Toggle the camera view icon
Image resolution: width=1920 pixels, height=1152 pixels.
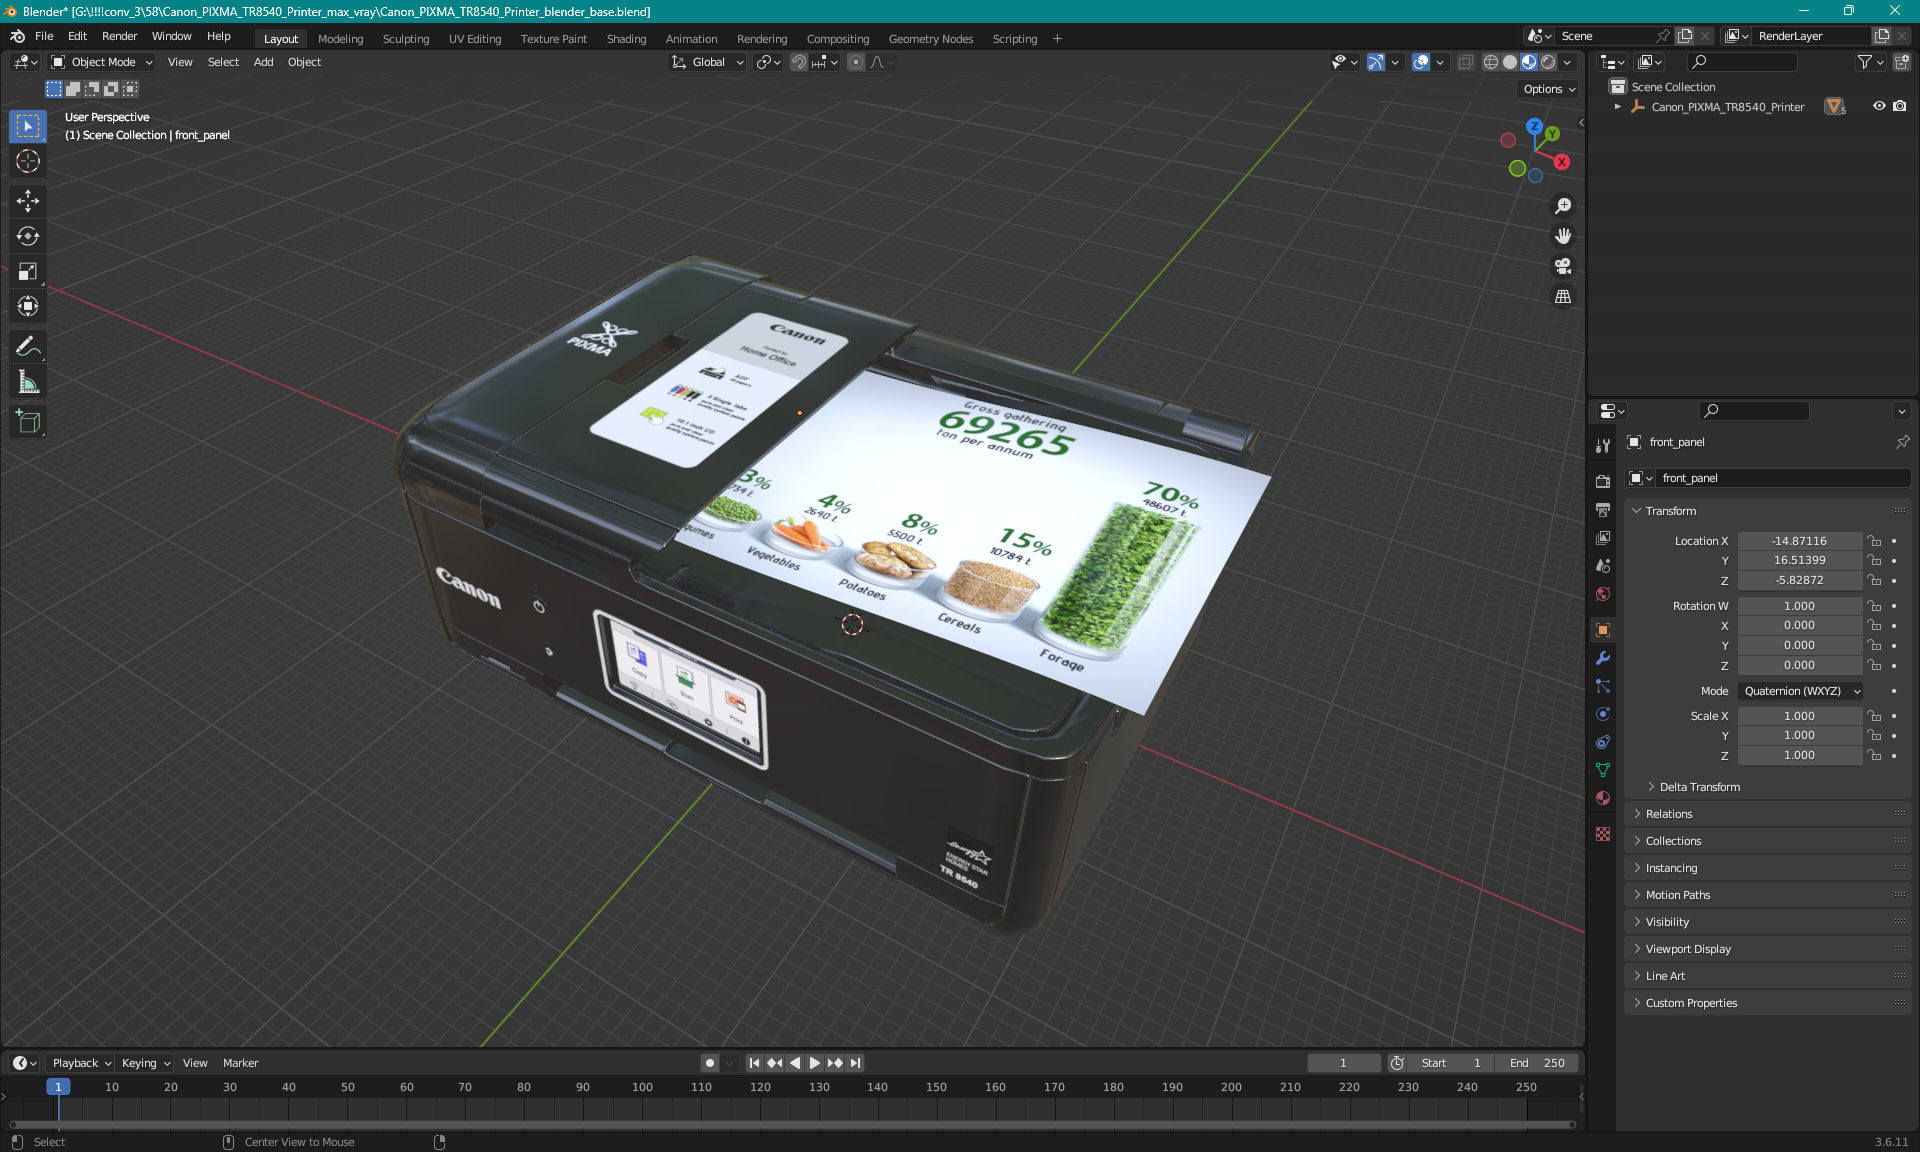[1563, 266]
